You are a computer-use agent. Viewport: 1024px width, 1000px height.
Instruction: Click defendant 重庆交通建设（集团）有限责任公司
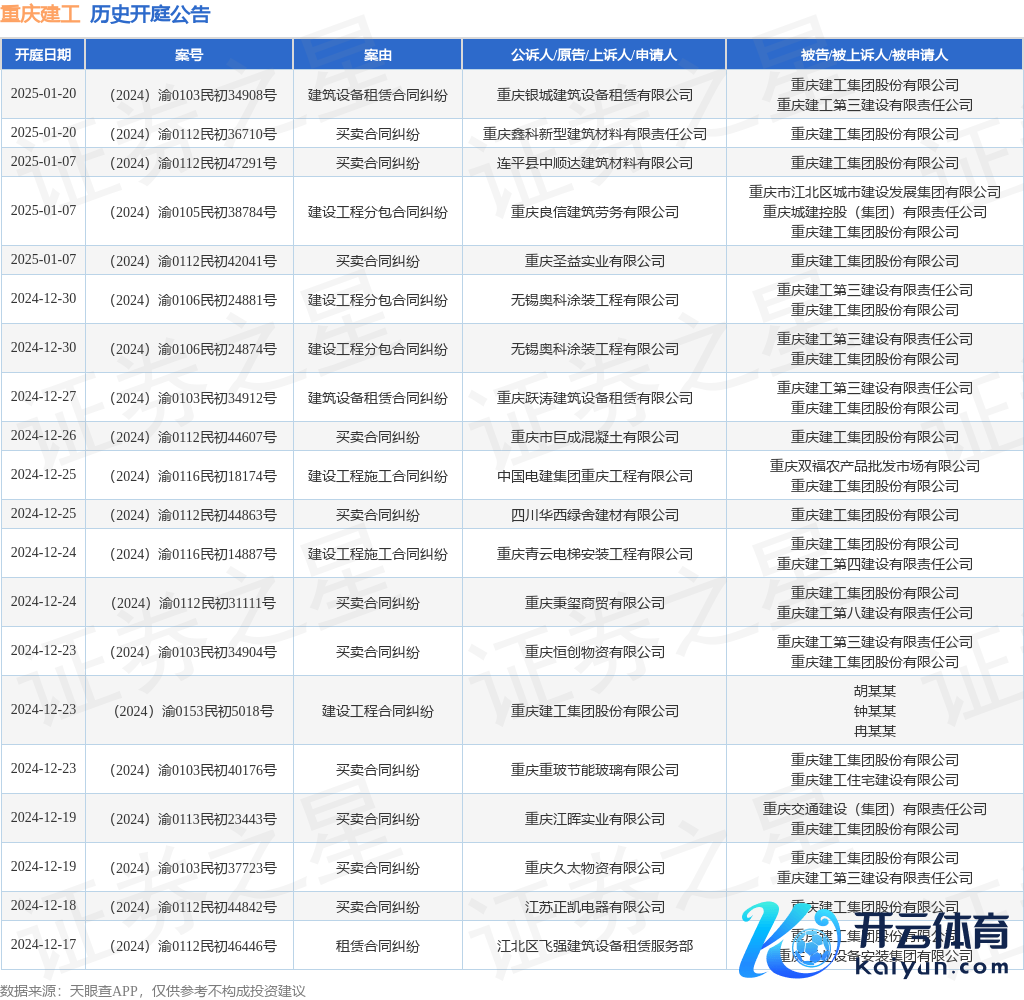[874, 809]
